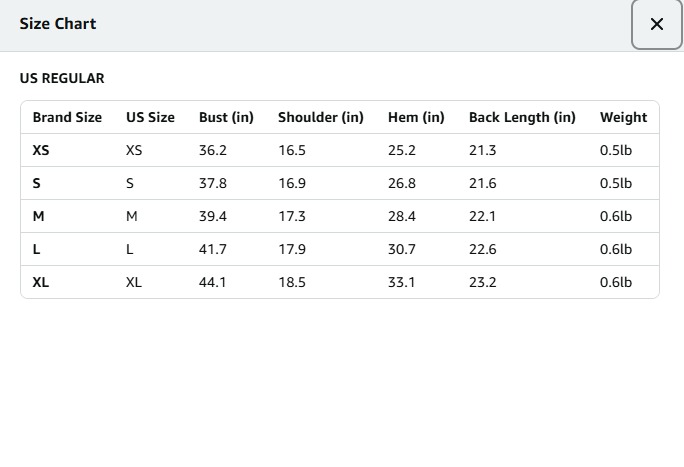Select the Brand Size column header
This screenshot has height=467, width=684.
[x=67, y=117]
